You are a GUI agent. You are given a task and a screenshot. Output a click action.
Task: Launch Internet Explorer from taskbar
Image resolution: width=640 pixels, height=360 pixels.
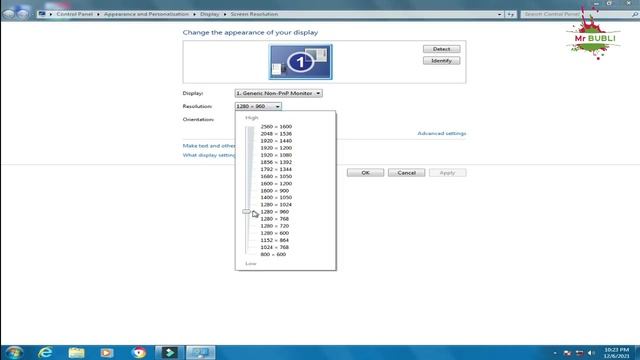click(x=45, y=352)
